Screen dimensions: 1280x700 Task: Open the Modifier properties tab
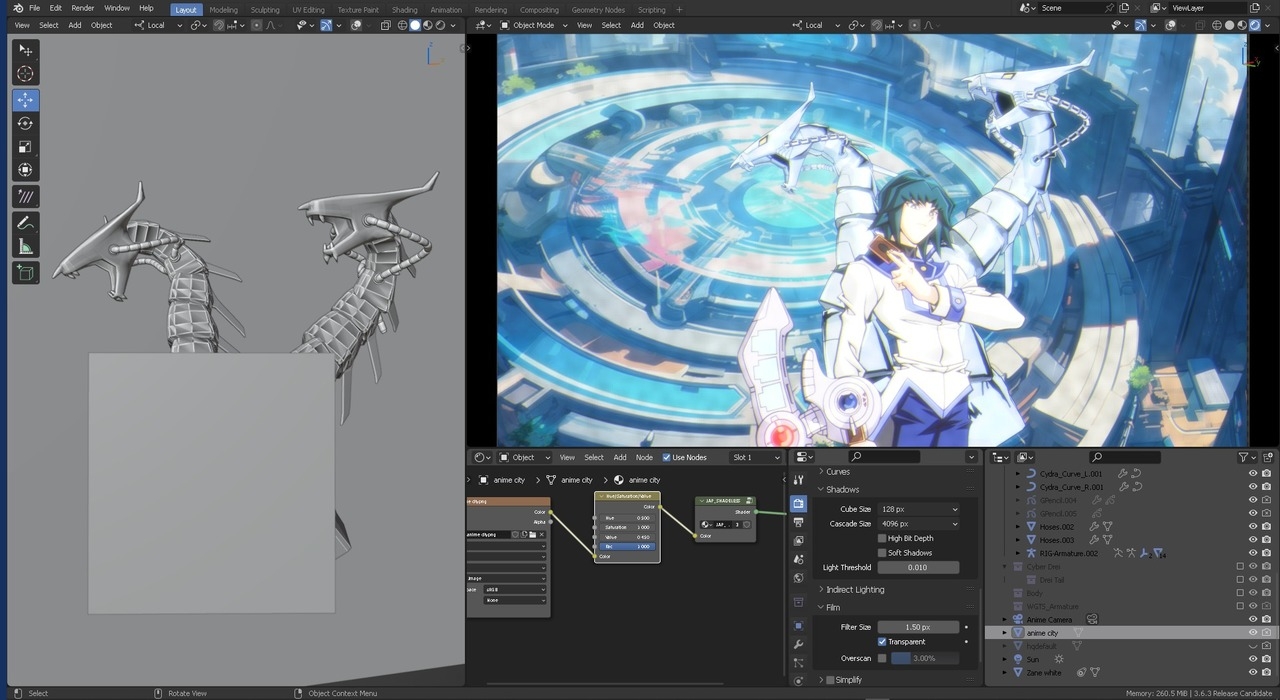click(798, 644)
